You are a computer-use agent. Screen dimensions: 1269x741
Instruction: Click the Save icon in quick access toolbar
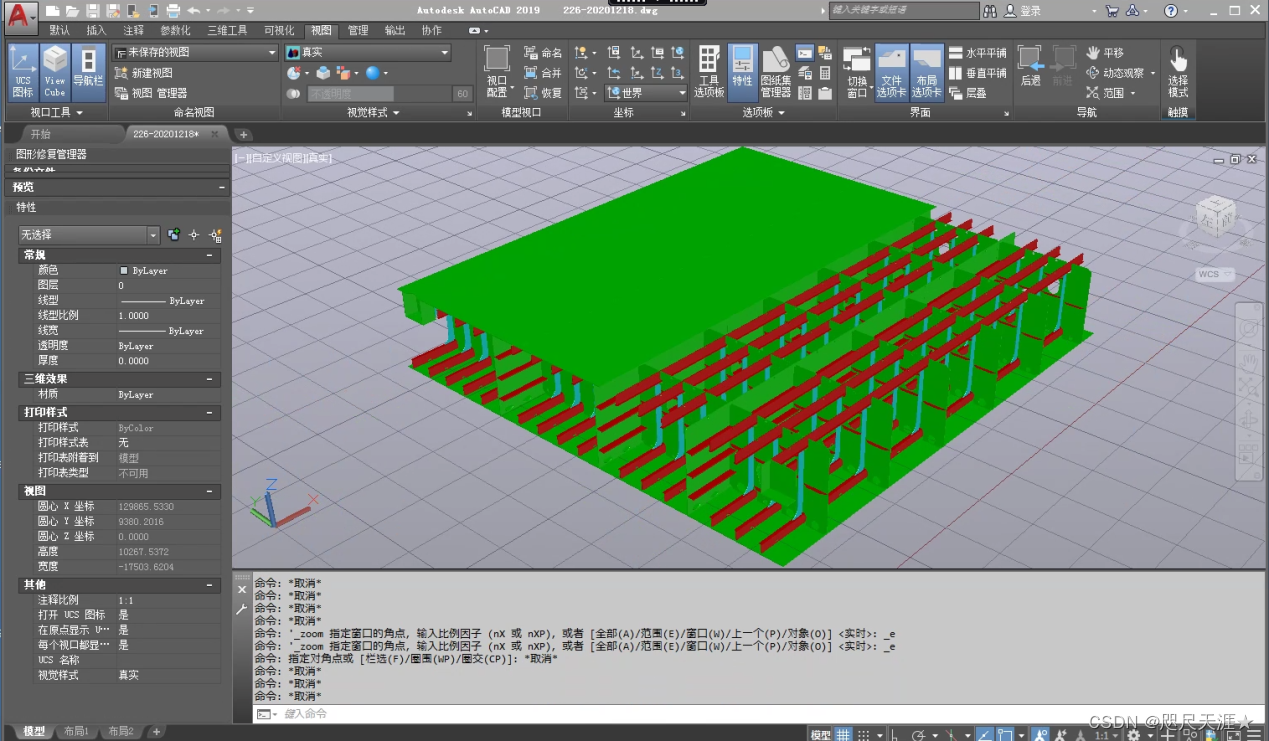[x=92, y=10]
